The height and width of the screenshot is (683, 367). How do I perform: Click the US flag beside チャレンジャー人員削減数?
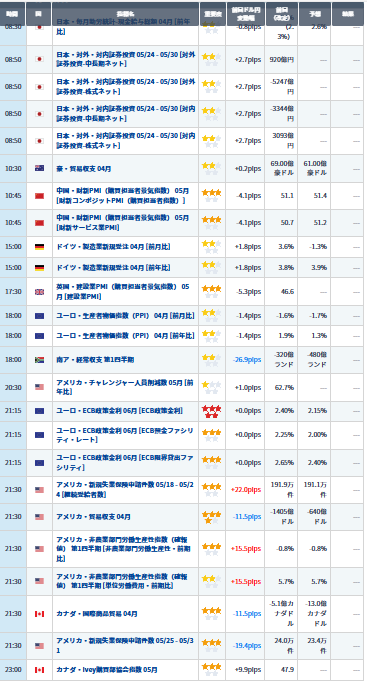39,387
